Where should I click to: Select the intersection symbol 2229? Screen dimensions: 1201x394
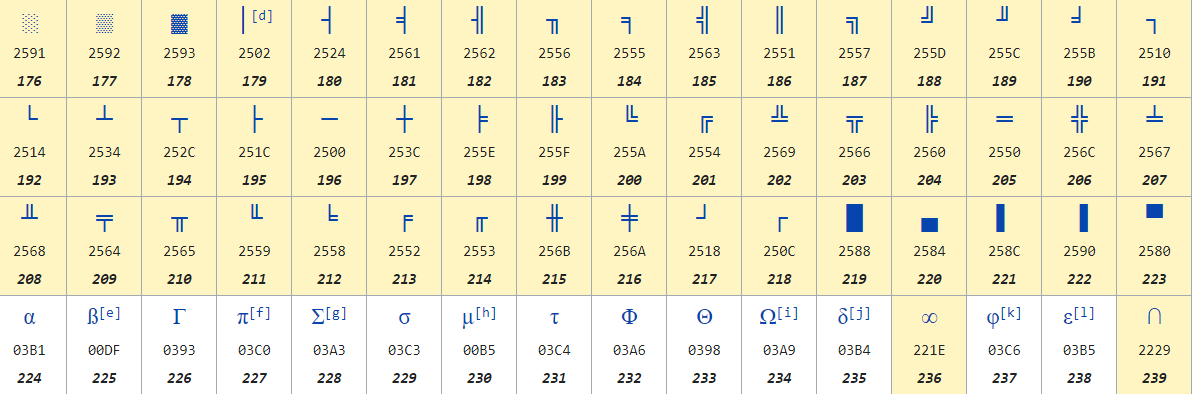[1154, 317]
